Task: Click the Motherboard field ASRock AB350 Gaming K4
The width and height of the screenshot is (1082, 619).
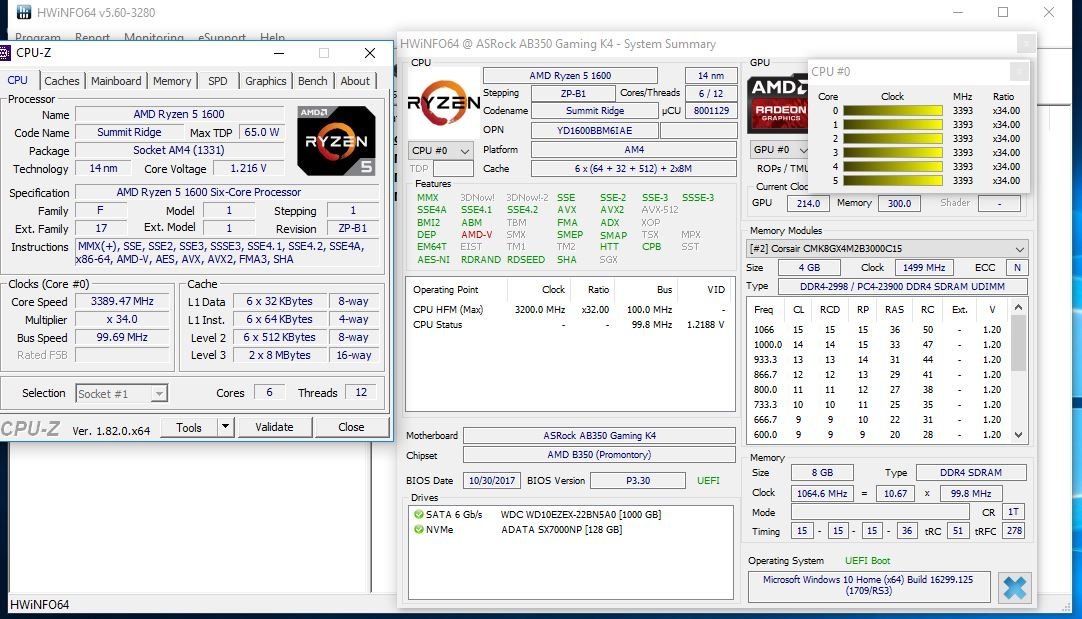Action: pyautogui.click(x=599, y=435)
